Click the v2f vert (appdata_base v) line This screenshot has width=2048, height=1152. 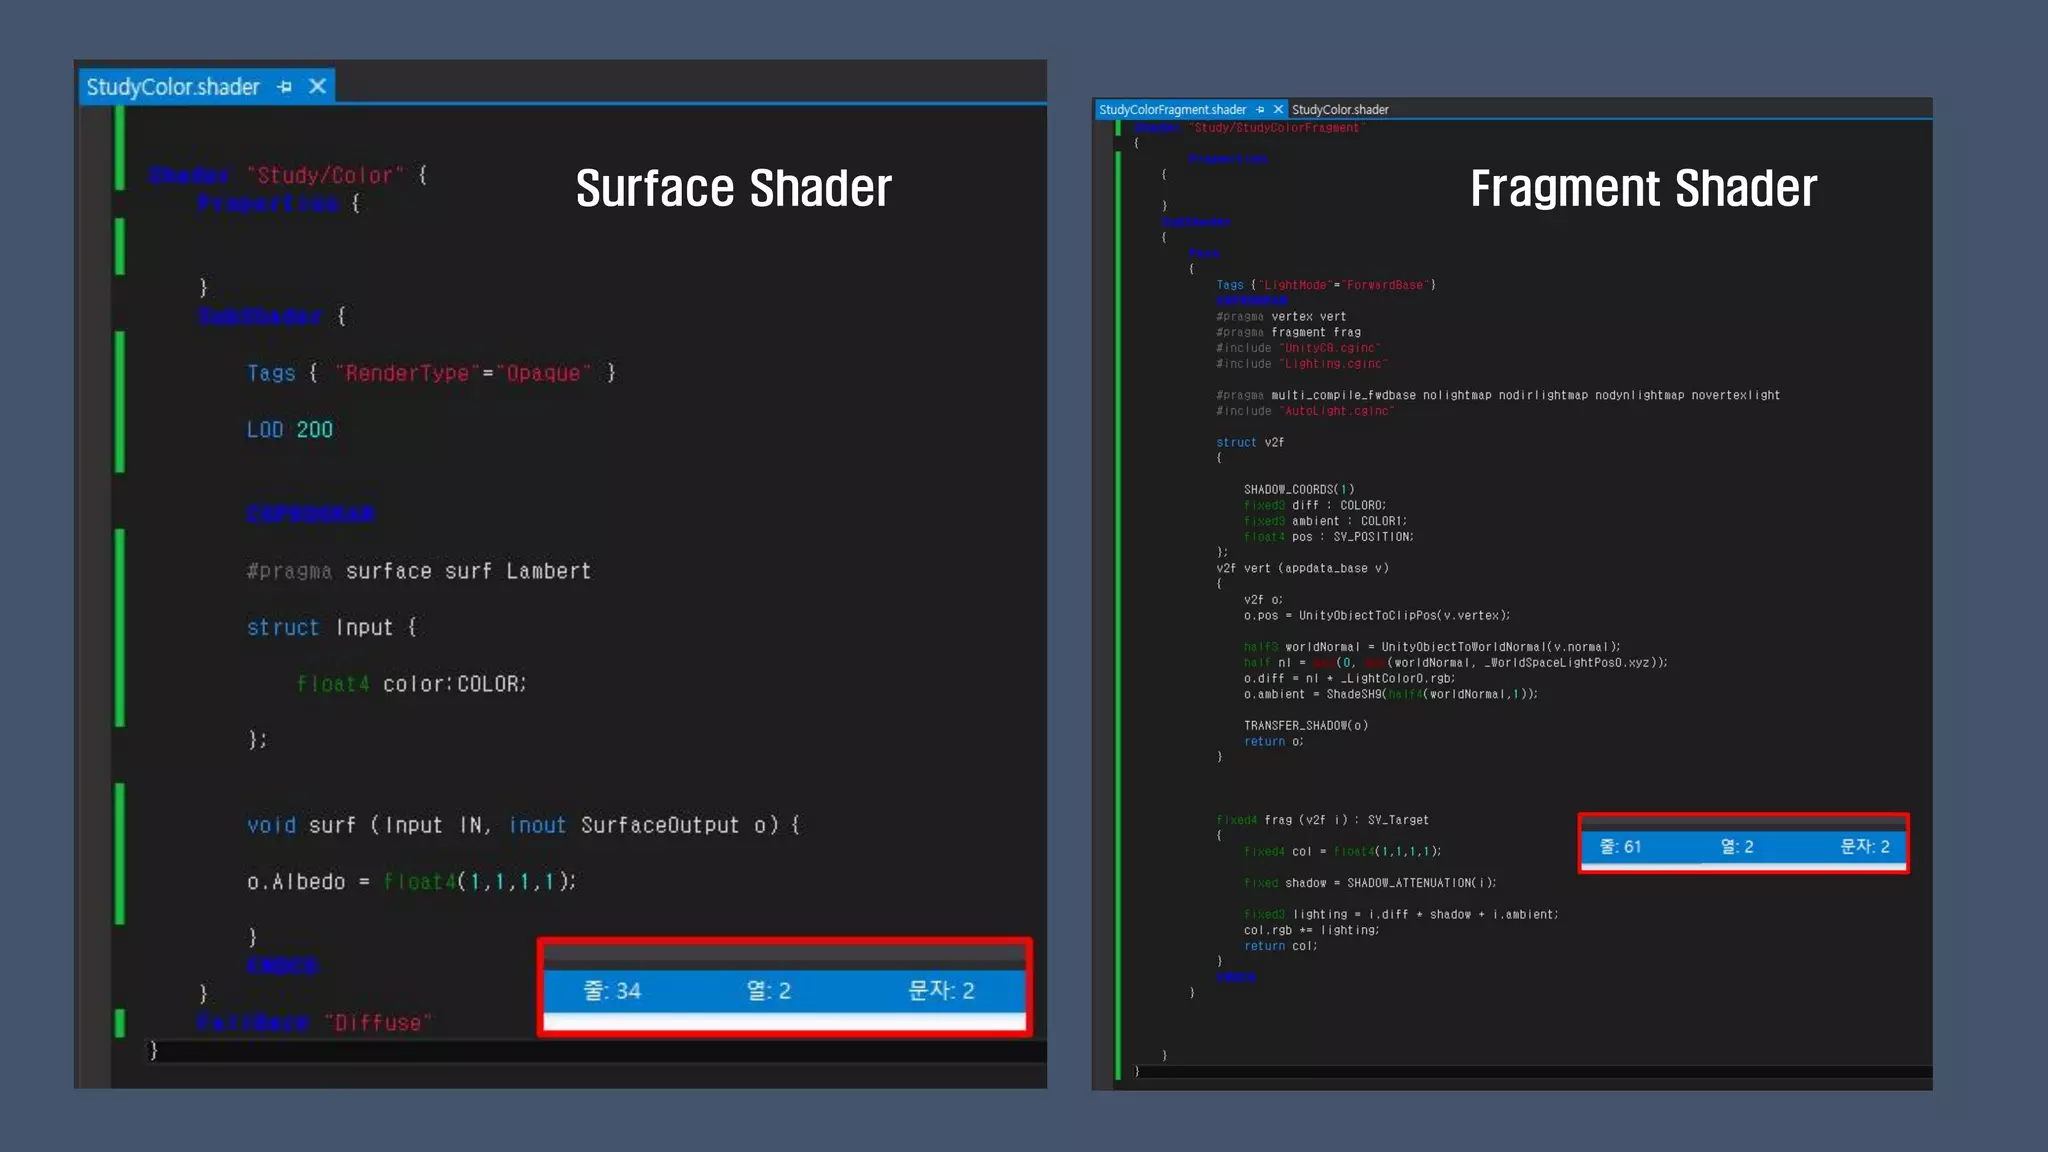[x=1302, y=569]
